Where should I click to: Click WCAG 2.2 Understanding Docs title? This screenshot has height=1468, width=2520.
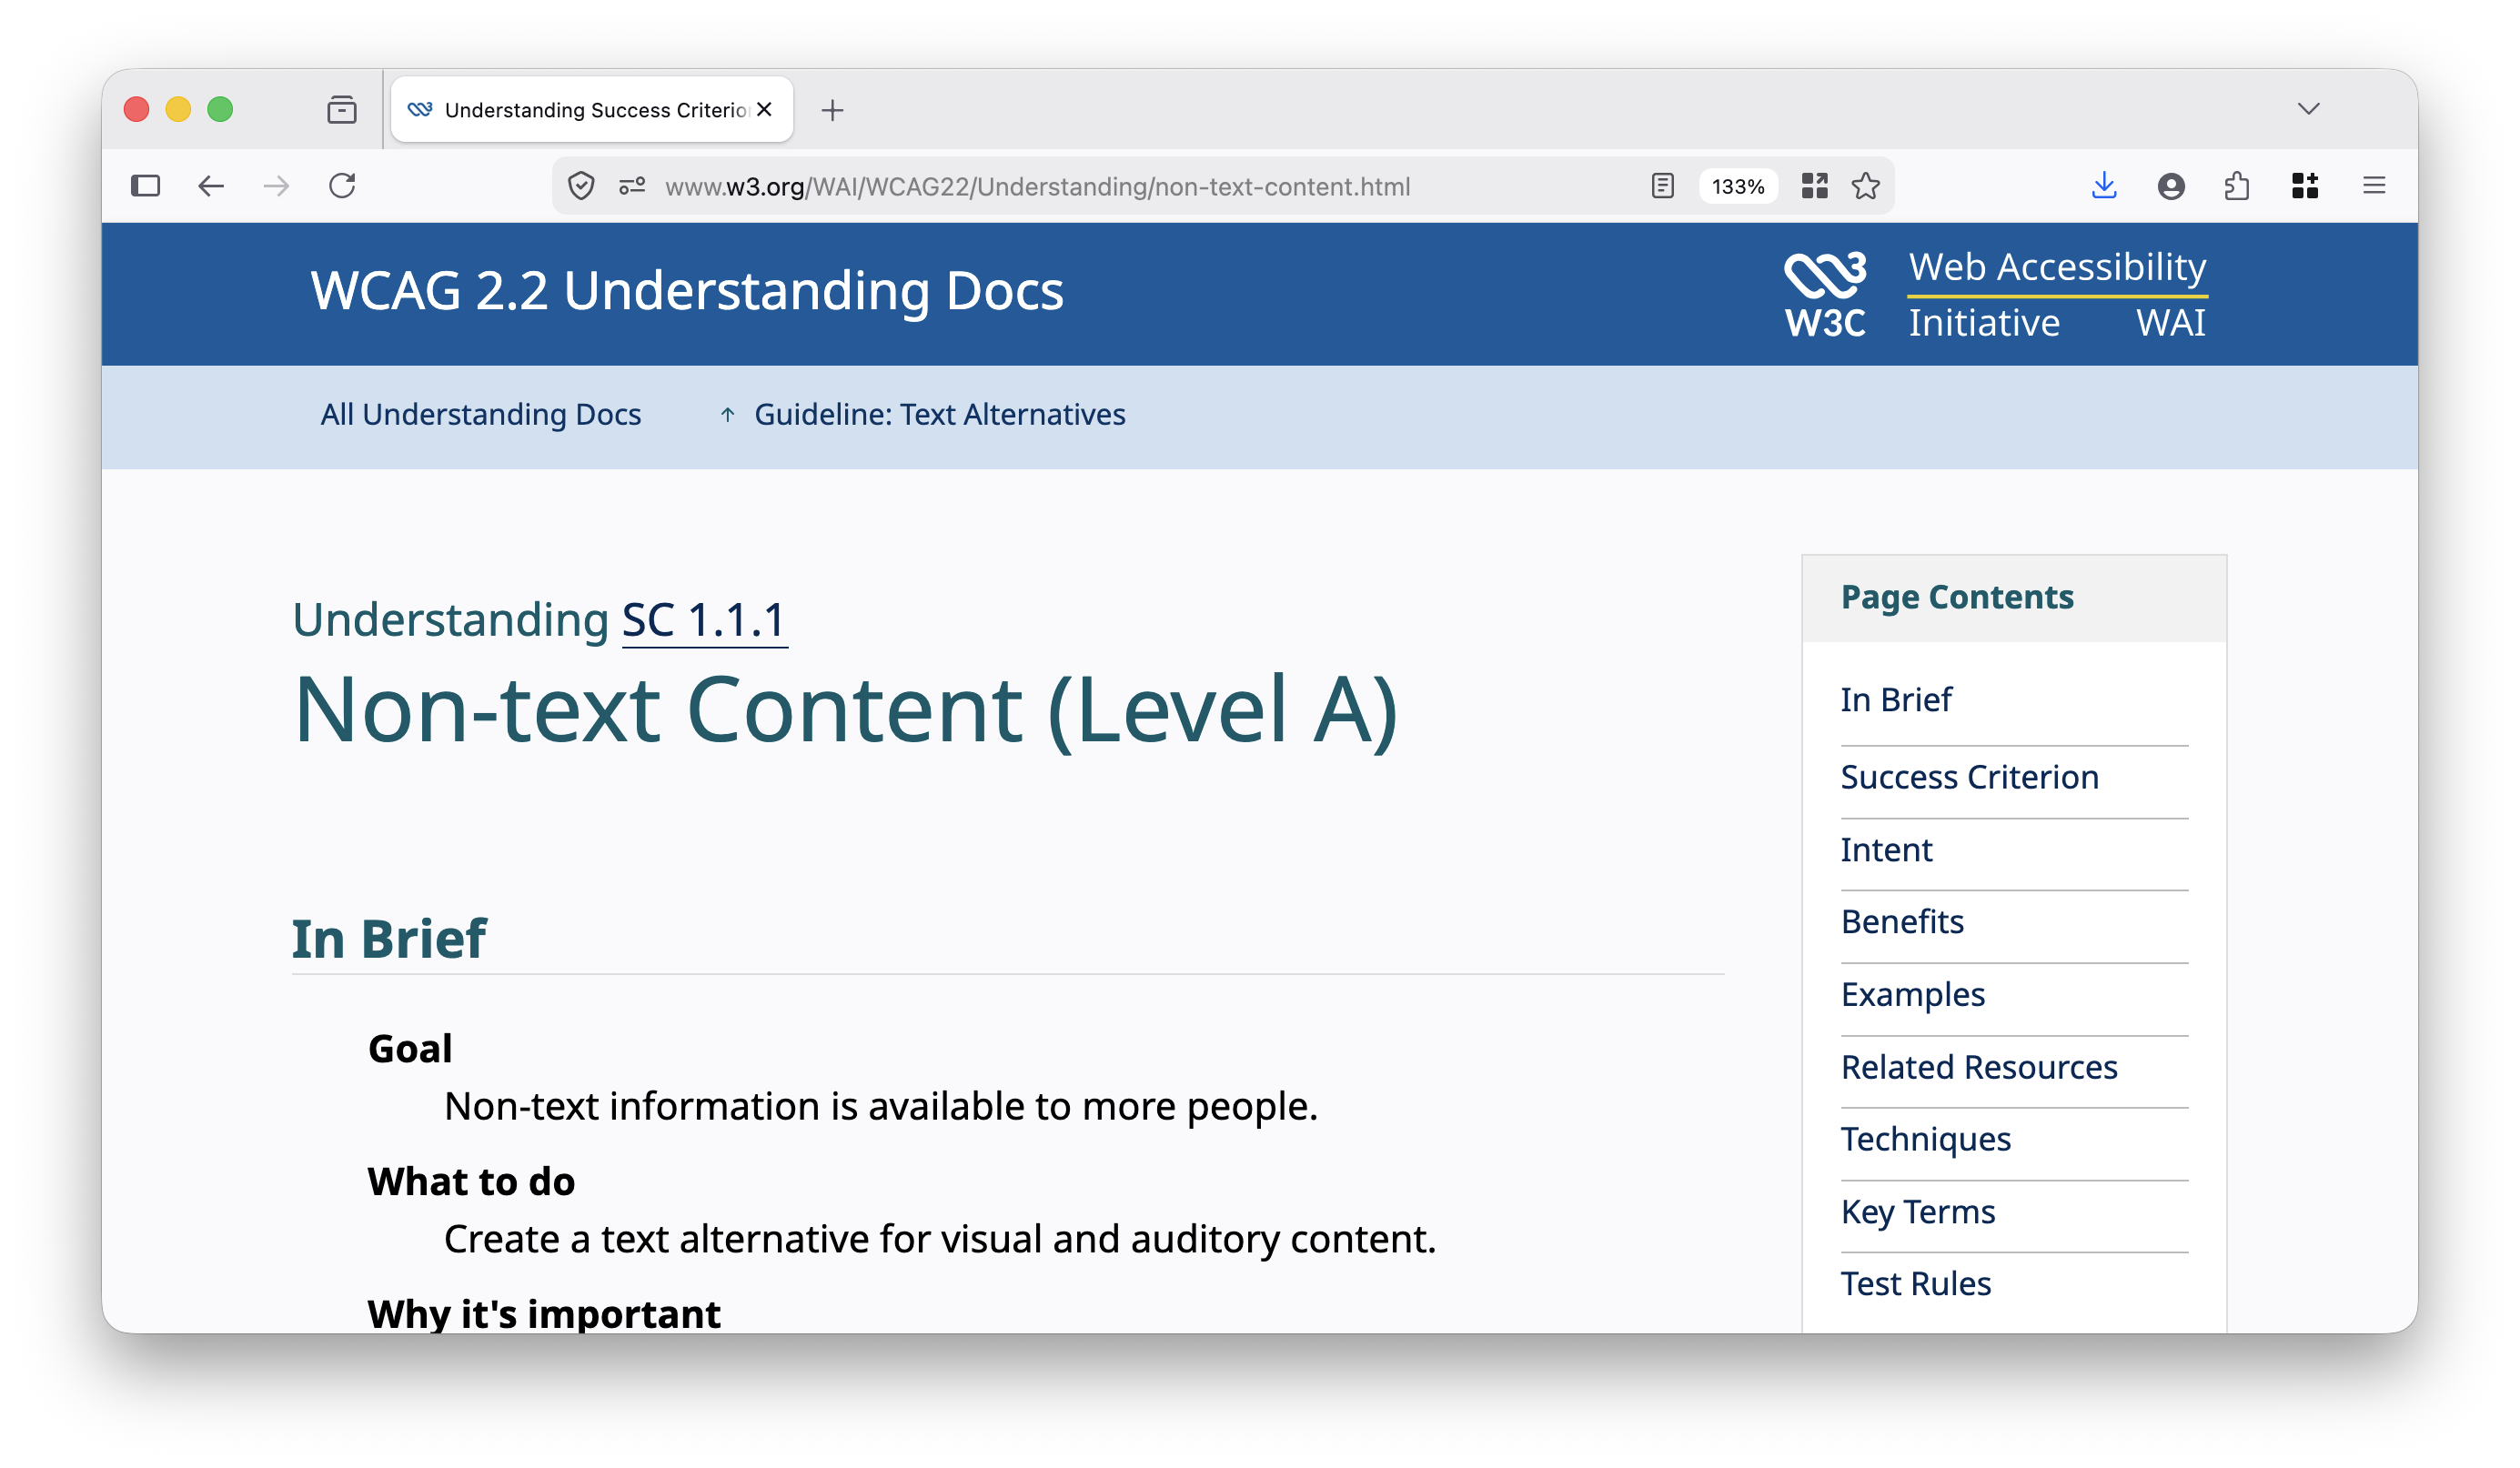point(687,291)
